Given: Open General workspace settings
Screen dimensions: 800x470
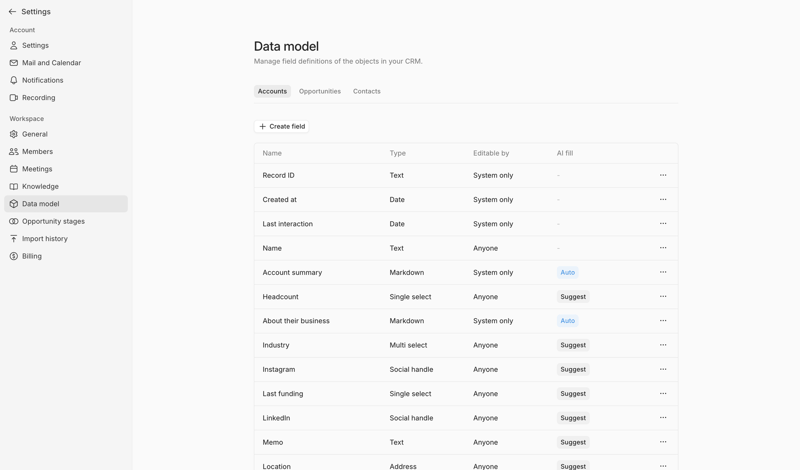Looking at the screenshot, I should 35,134.
